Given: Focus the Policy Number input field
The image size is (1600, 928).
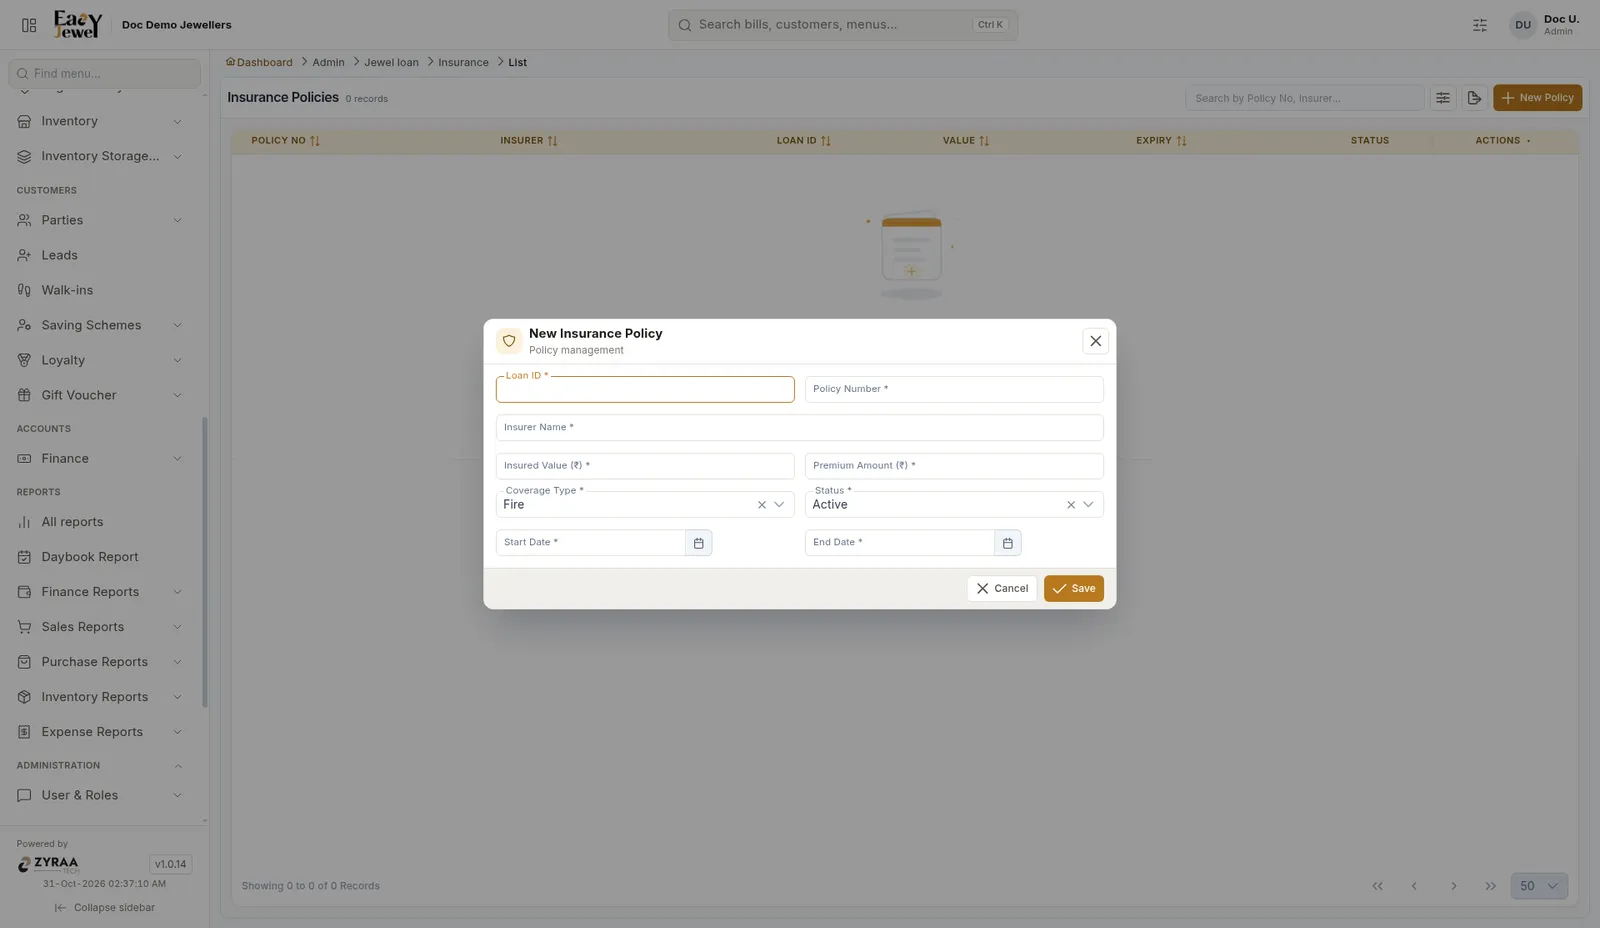Looking at the screenshot, I should pyautogui.click(x=954, y=389).
